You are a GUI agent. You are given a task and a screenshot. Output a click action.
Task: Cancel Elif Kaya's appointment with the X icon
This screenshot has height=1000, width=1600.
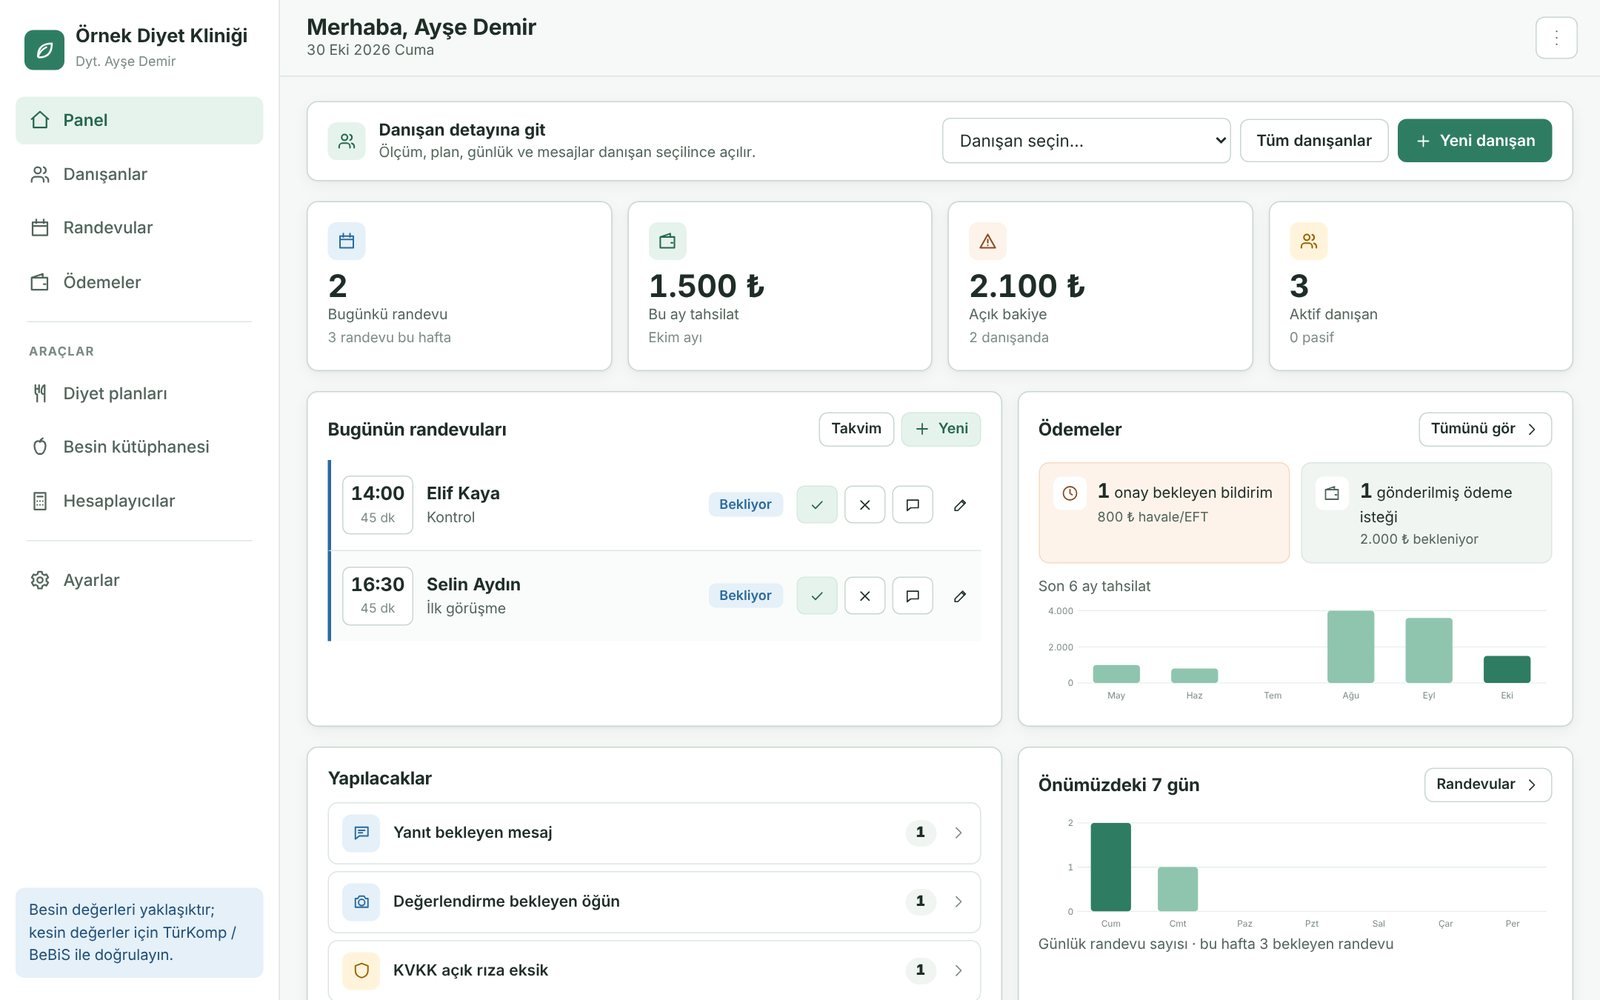(x=865, y=505)
